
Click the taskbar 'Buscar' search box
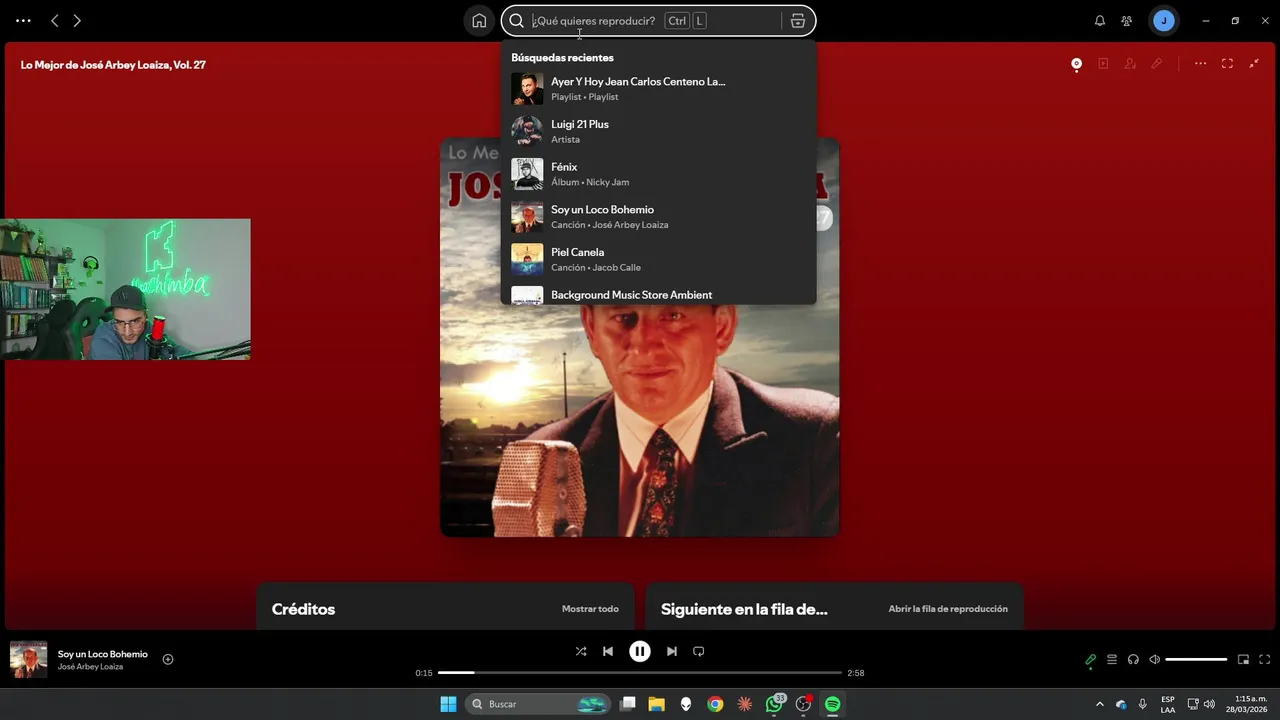coord(538,704)
